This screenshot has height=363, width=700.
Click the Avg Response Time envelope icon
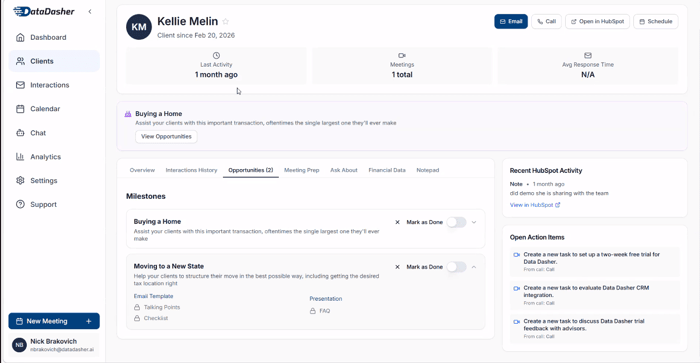[x=588, y=55]
